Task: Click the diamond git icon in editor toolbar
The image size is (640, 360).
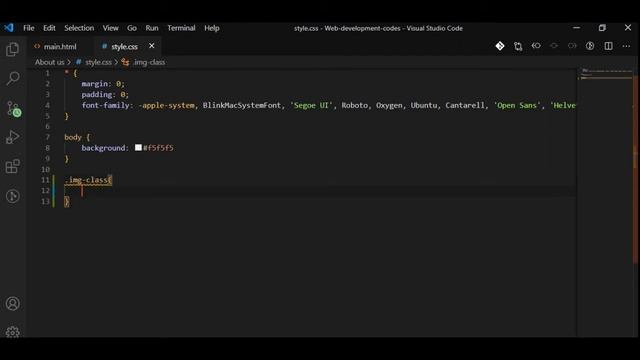Action: [x=500, y=46]
